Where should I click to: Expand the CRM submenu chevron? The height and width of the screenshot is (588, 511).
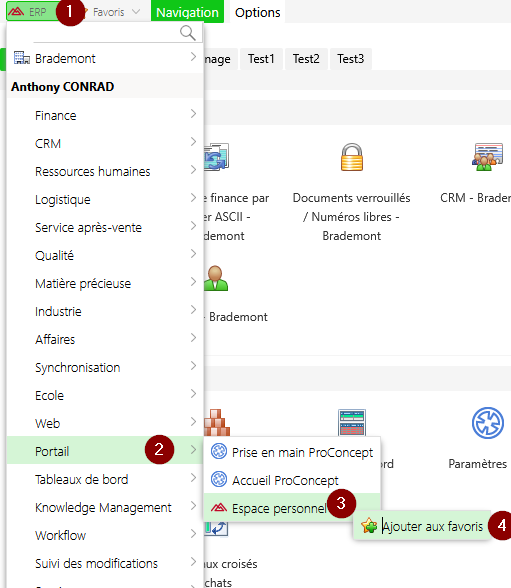(x=193, y=142)
